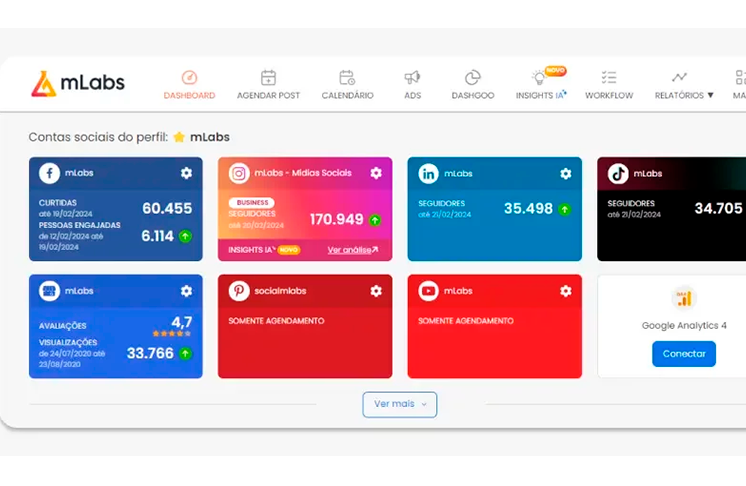Open the Ver análise link
Image resolution: width=746 pixels, height=486 pixels.
[353, 250]
